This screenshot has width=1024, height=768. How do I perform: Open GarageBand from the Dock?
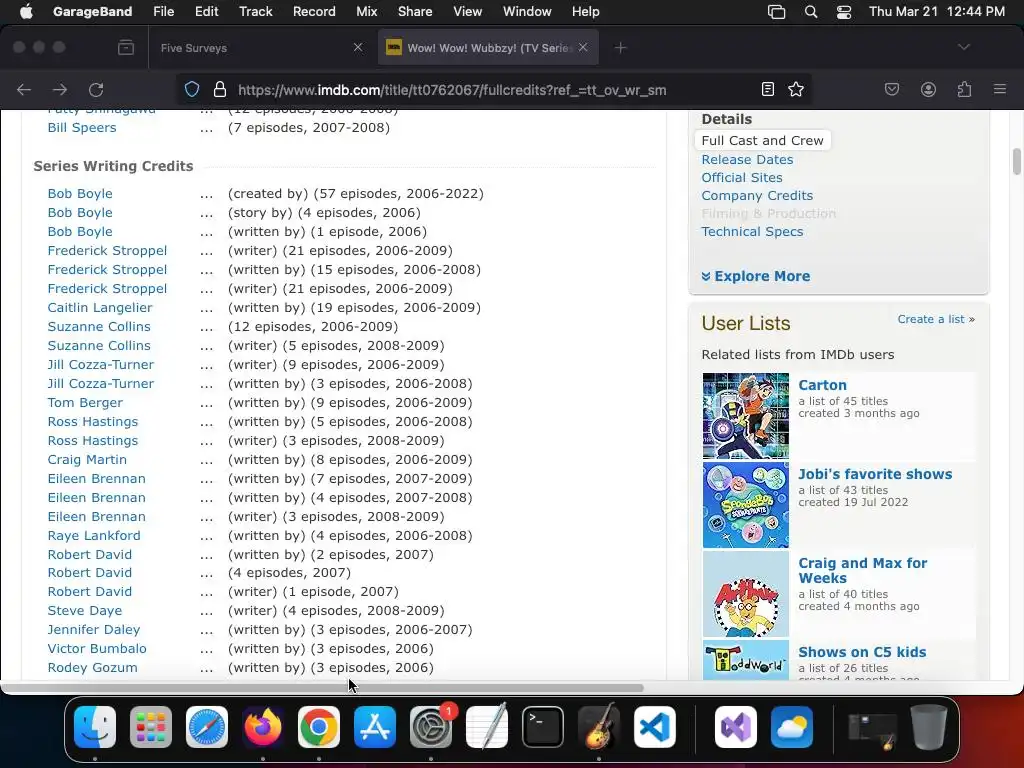click(599, 727)
